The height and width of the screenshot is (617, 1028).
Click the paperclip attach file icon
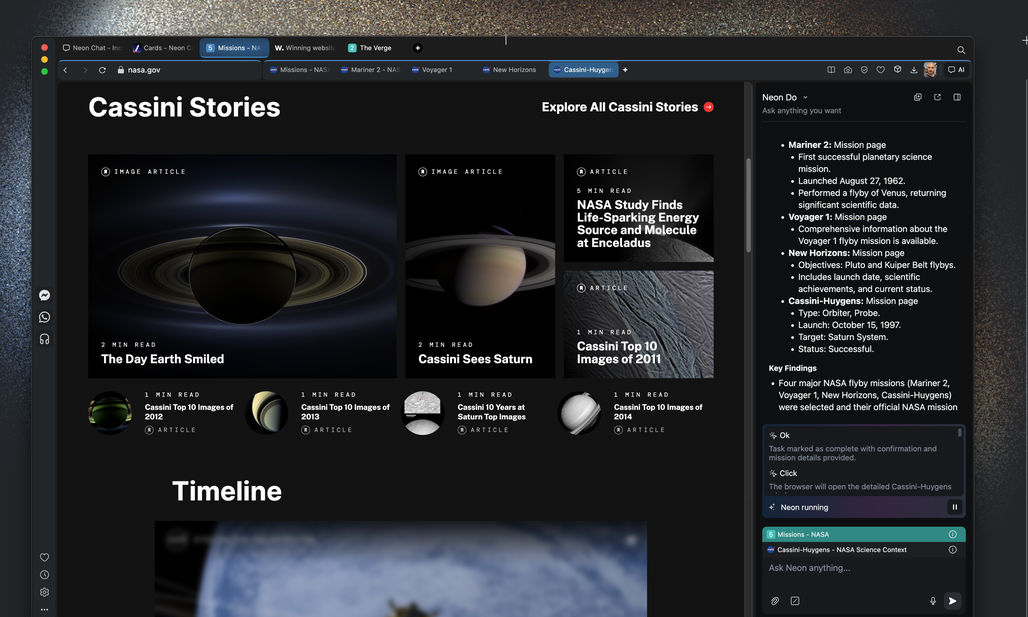coord(775,601)
